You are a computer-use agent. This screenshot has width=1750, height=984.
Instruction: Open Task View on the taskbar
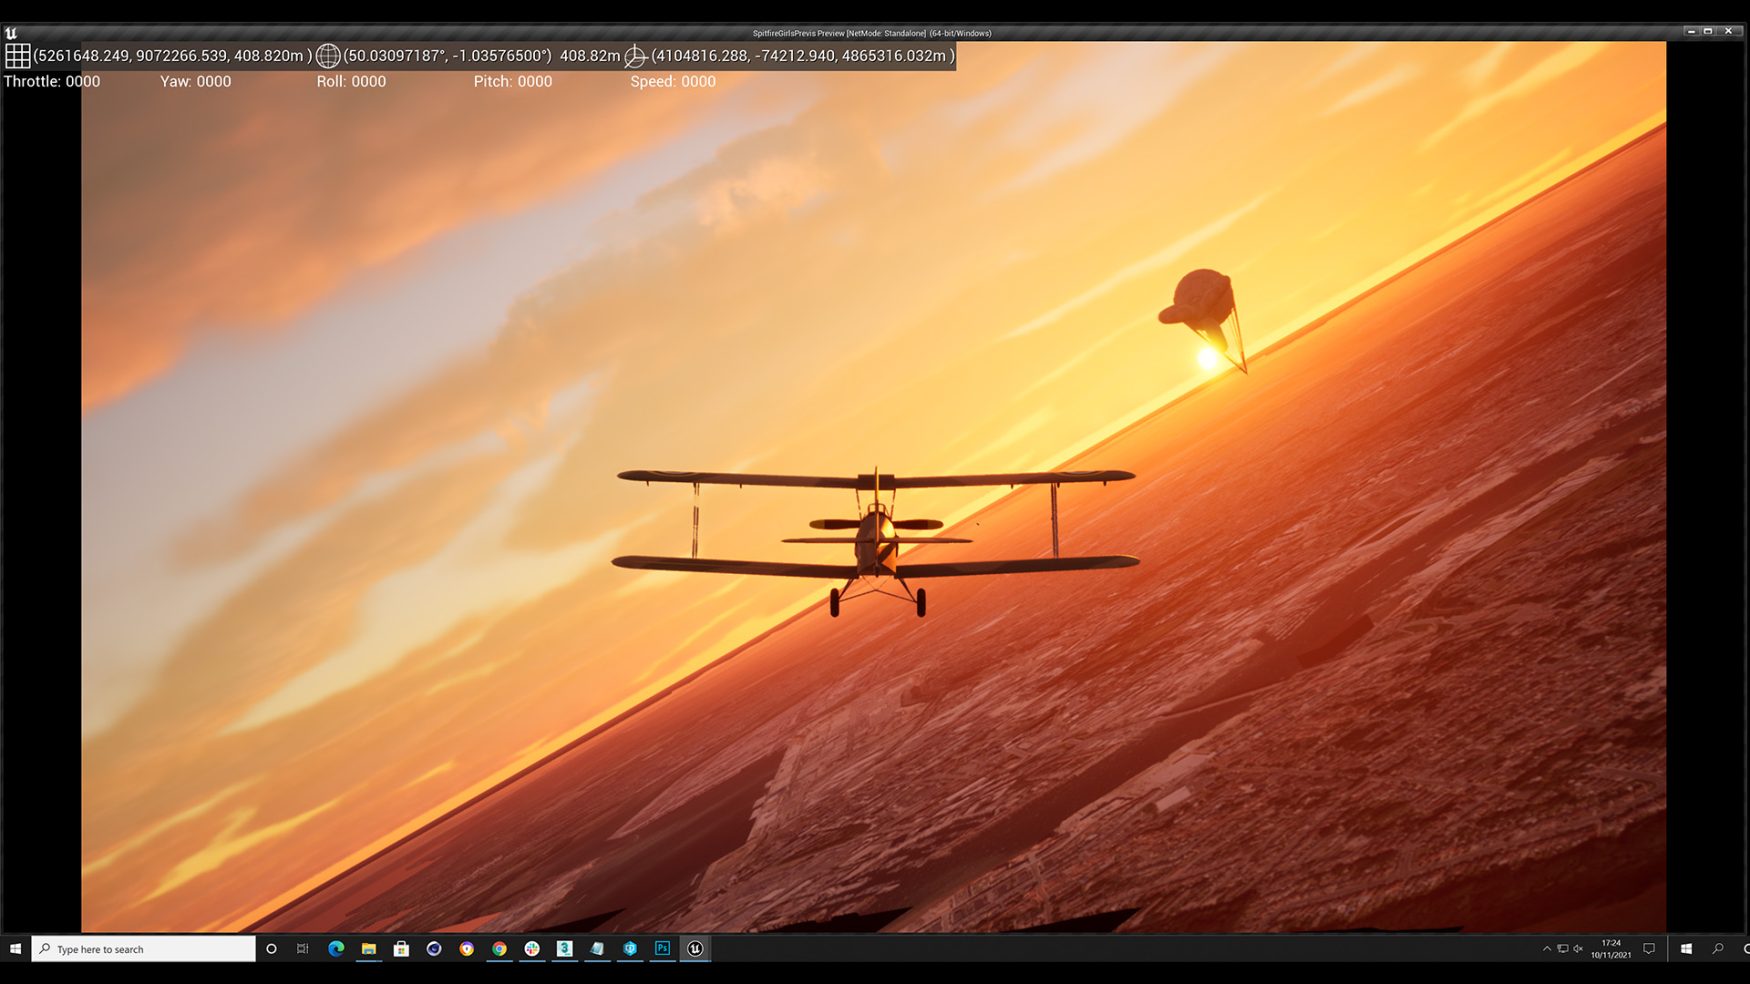pos(303,949)
